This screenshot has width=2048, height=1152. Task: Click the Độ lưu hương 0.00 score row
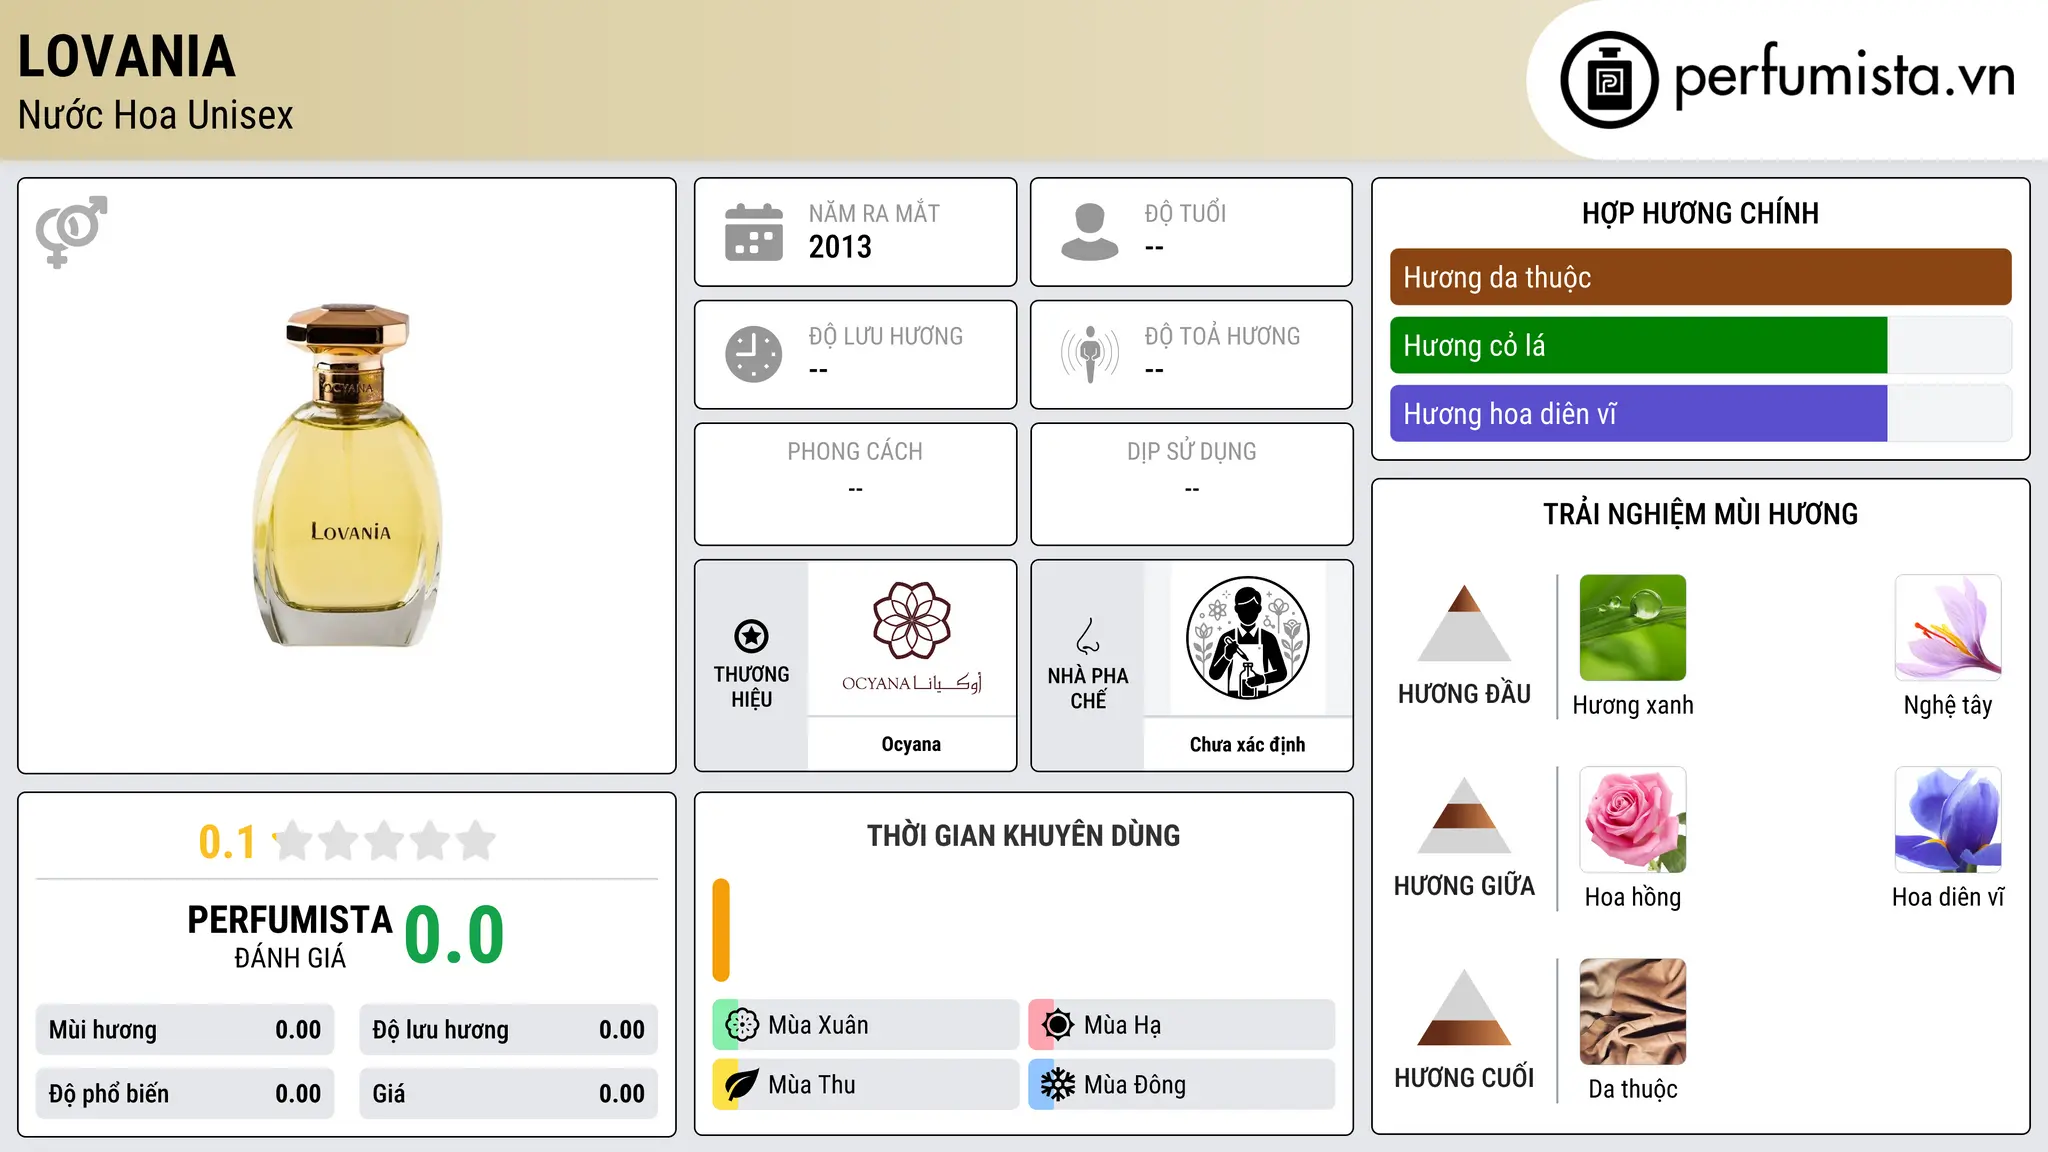pyautogui.click(x=509, y=1030)
